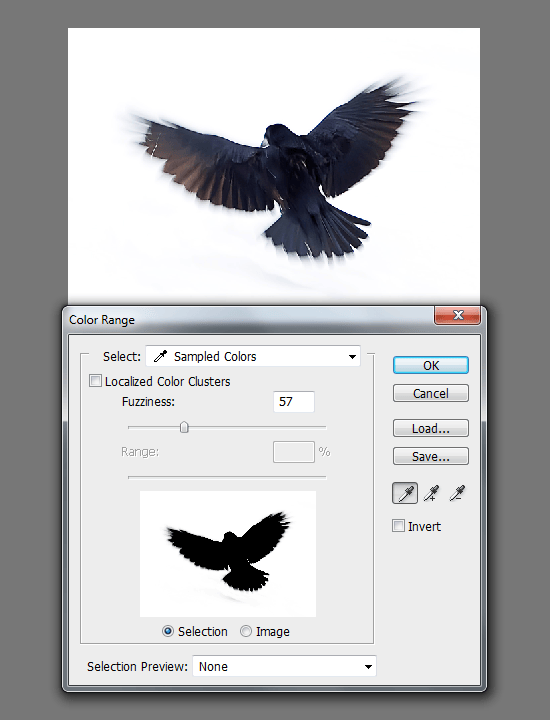This screenshot has width=550, height=720.
Task: Choose the Image radio button
Action: (246, 631)
